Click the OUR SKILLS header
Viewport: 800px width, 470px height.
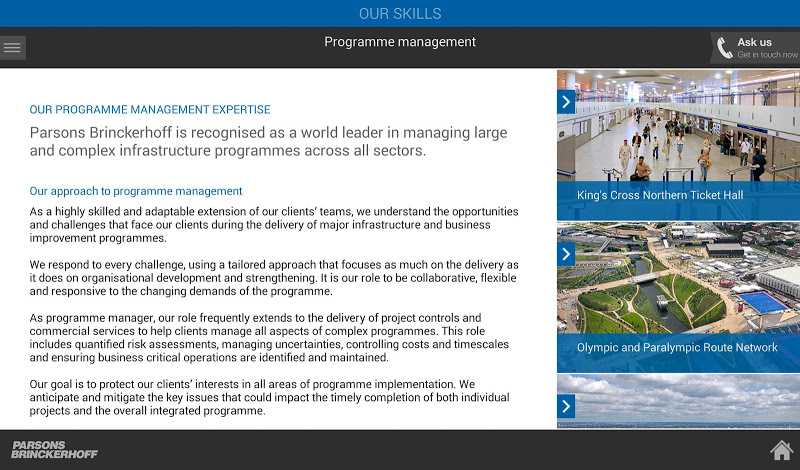coord(400,13)
